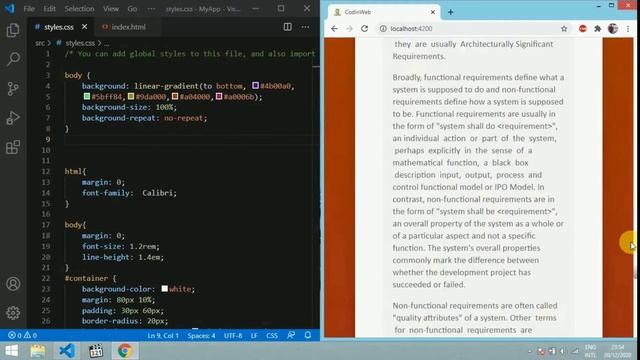Open color picker for white swatch
Screen dimensions: 640x360
pos(164,289)
